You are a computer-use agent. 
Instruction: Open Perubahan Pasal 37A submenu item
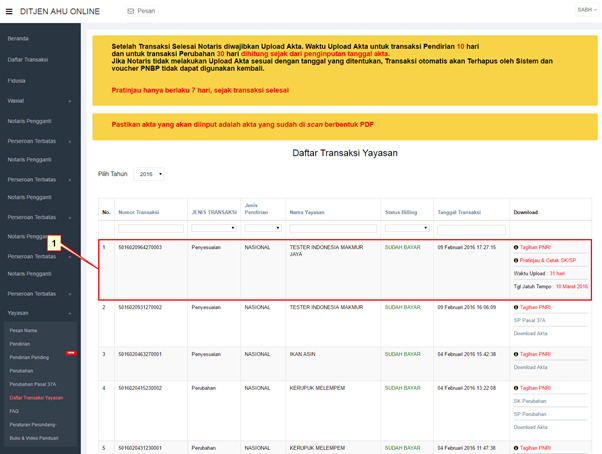(34, 384)
